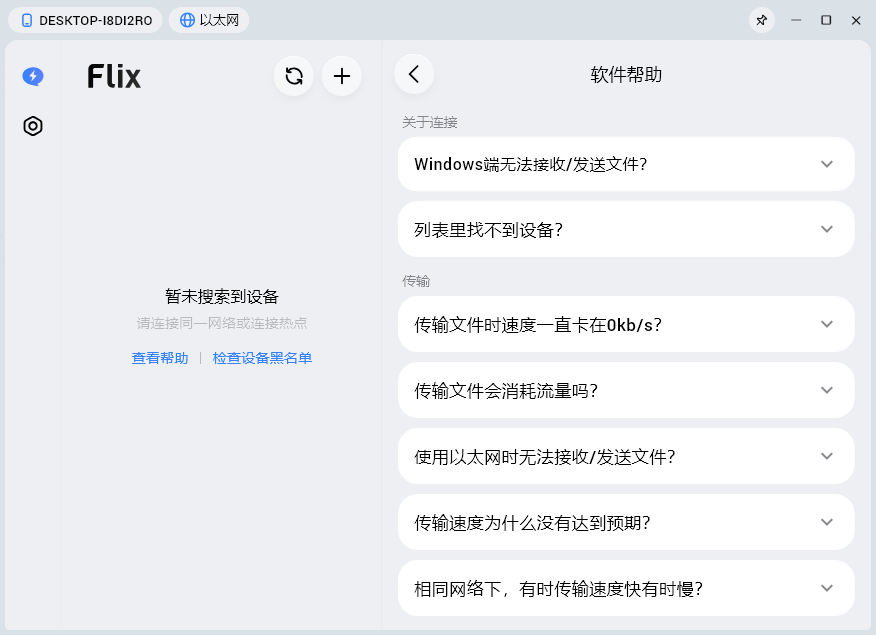The height and width of the screenshot is (635, 876).
Task: Click the 请连接同一网络或连接热点 hint
Action: [222, 323]
